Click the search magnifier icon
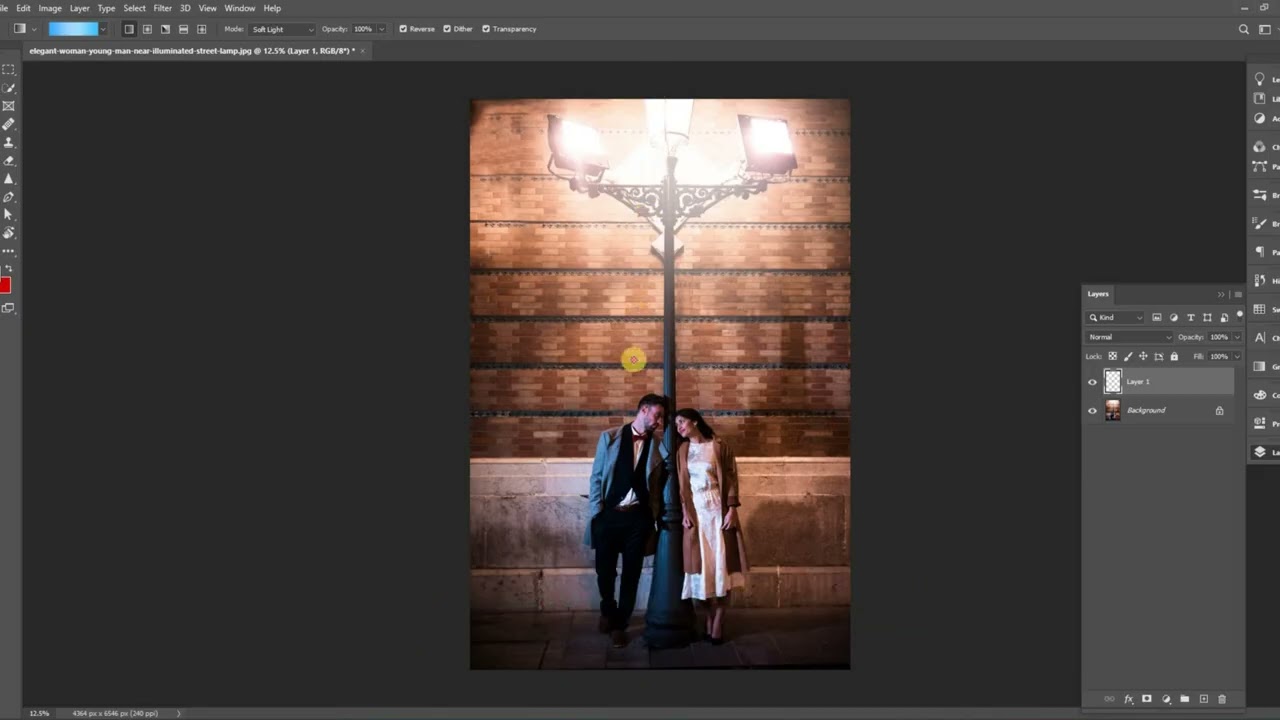This screenshot has height=720, width=1280. coord(1244,29)
